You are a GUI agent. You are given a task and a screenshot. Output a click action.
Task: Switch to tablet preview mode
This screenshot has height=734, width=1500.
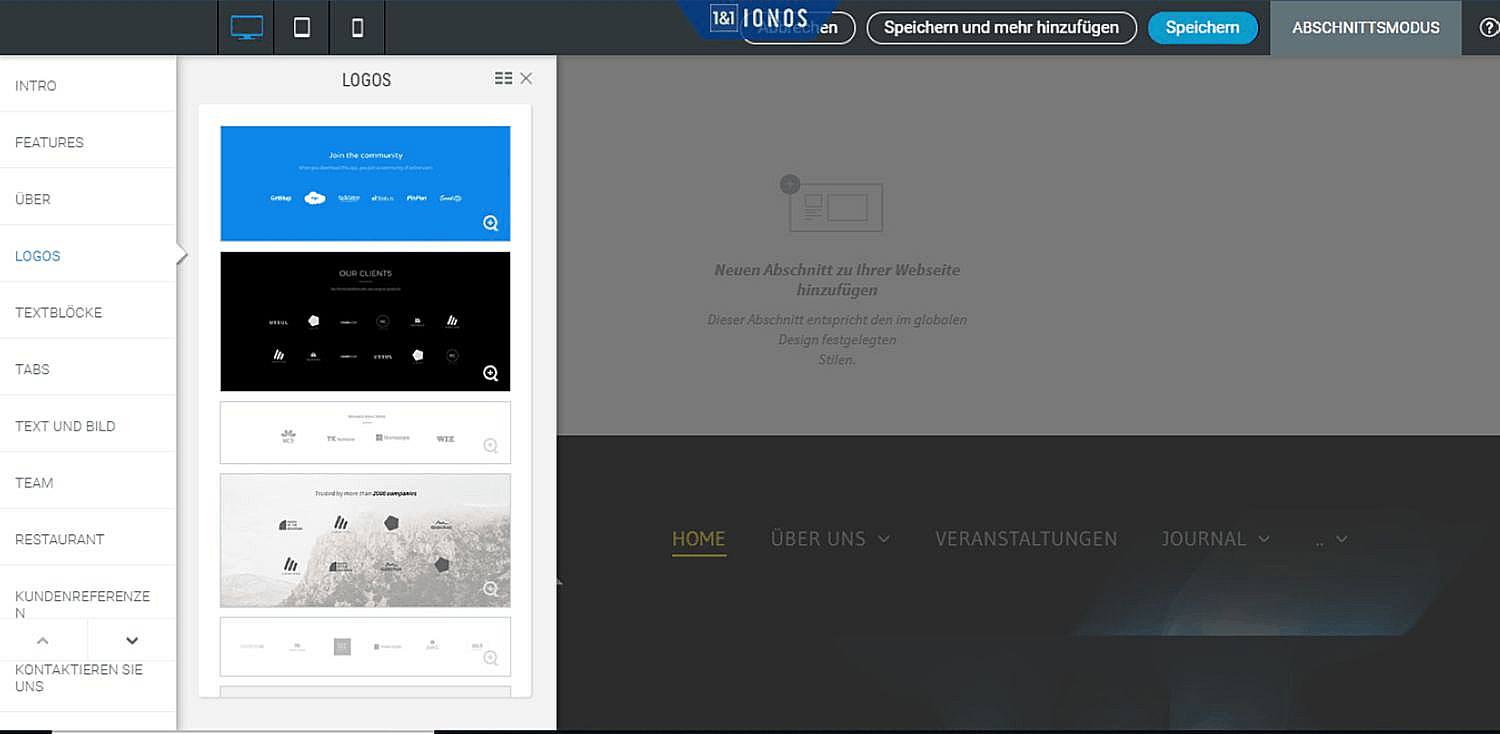tap(302, 28)
